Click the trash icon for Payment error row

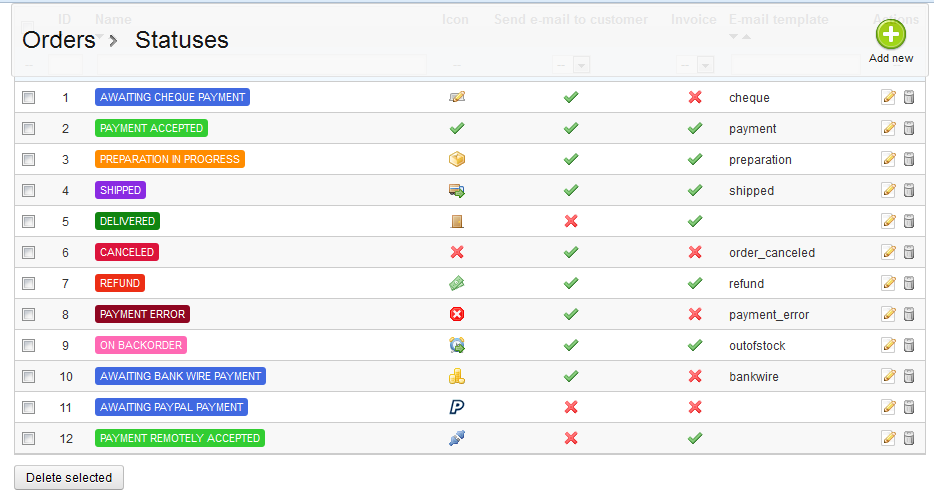909,315
